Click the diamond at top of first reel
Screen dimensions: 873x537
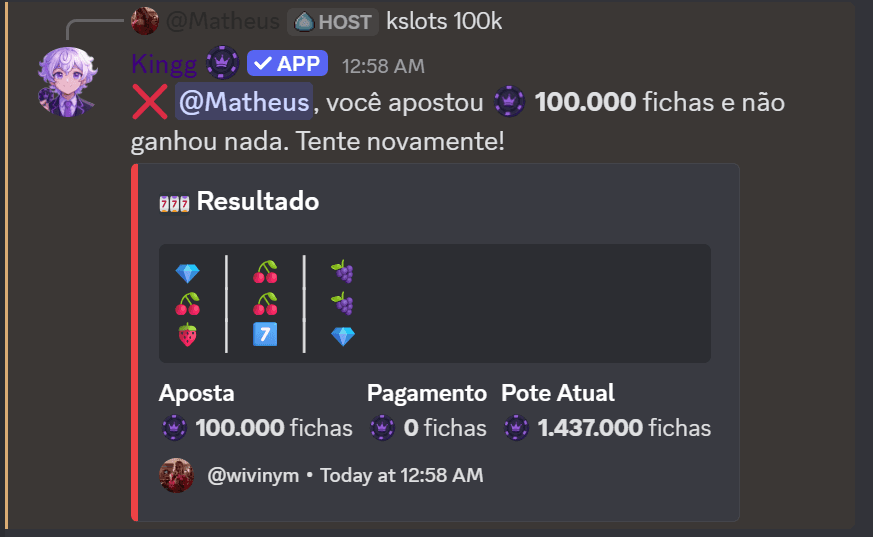pyautogui.click(x=187, y=273)
